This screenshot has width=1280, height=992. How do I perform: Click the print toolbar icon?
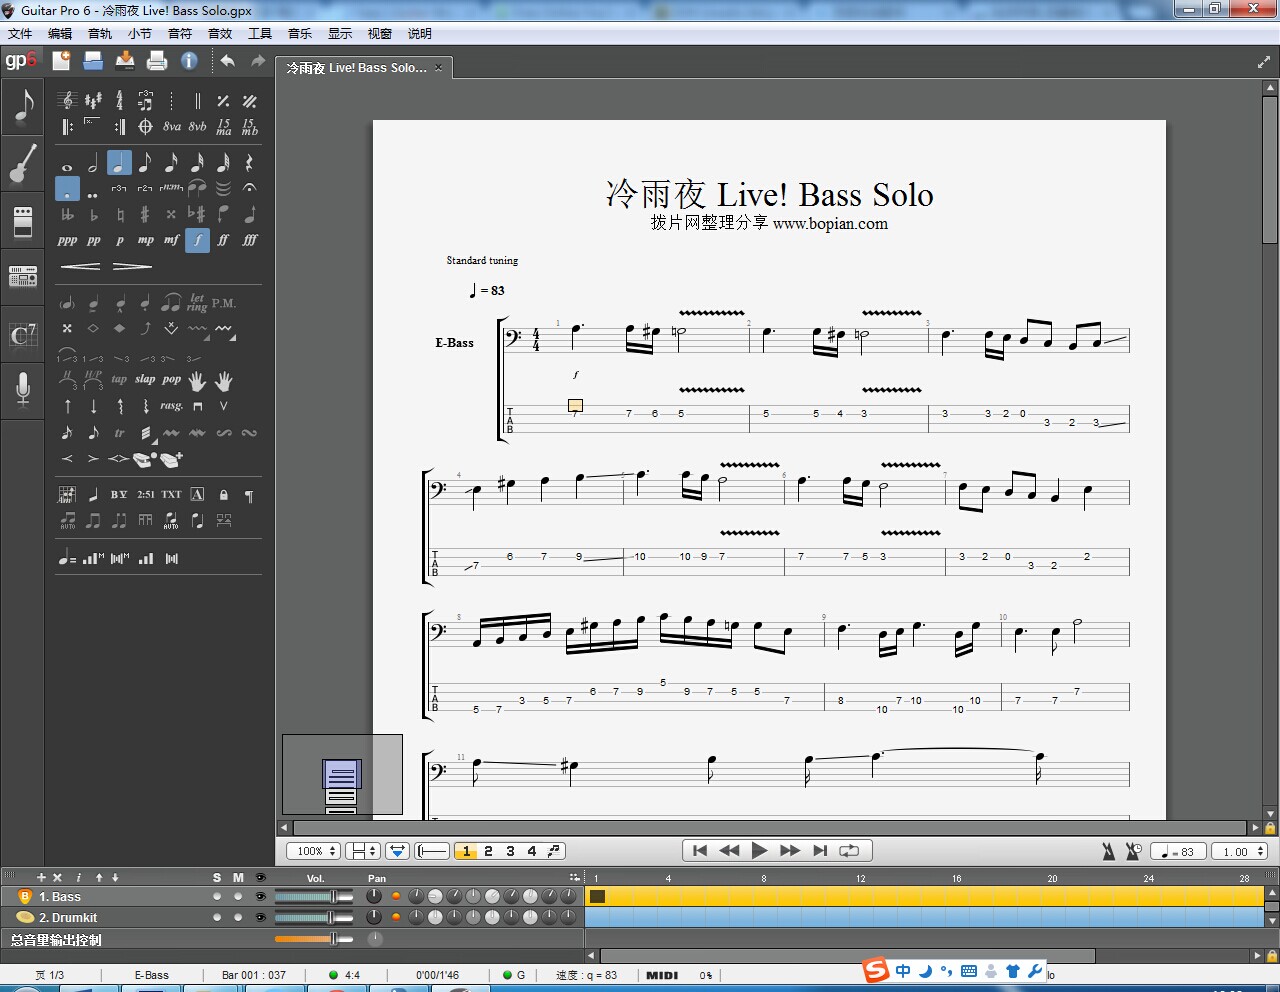point(157,61)
